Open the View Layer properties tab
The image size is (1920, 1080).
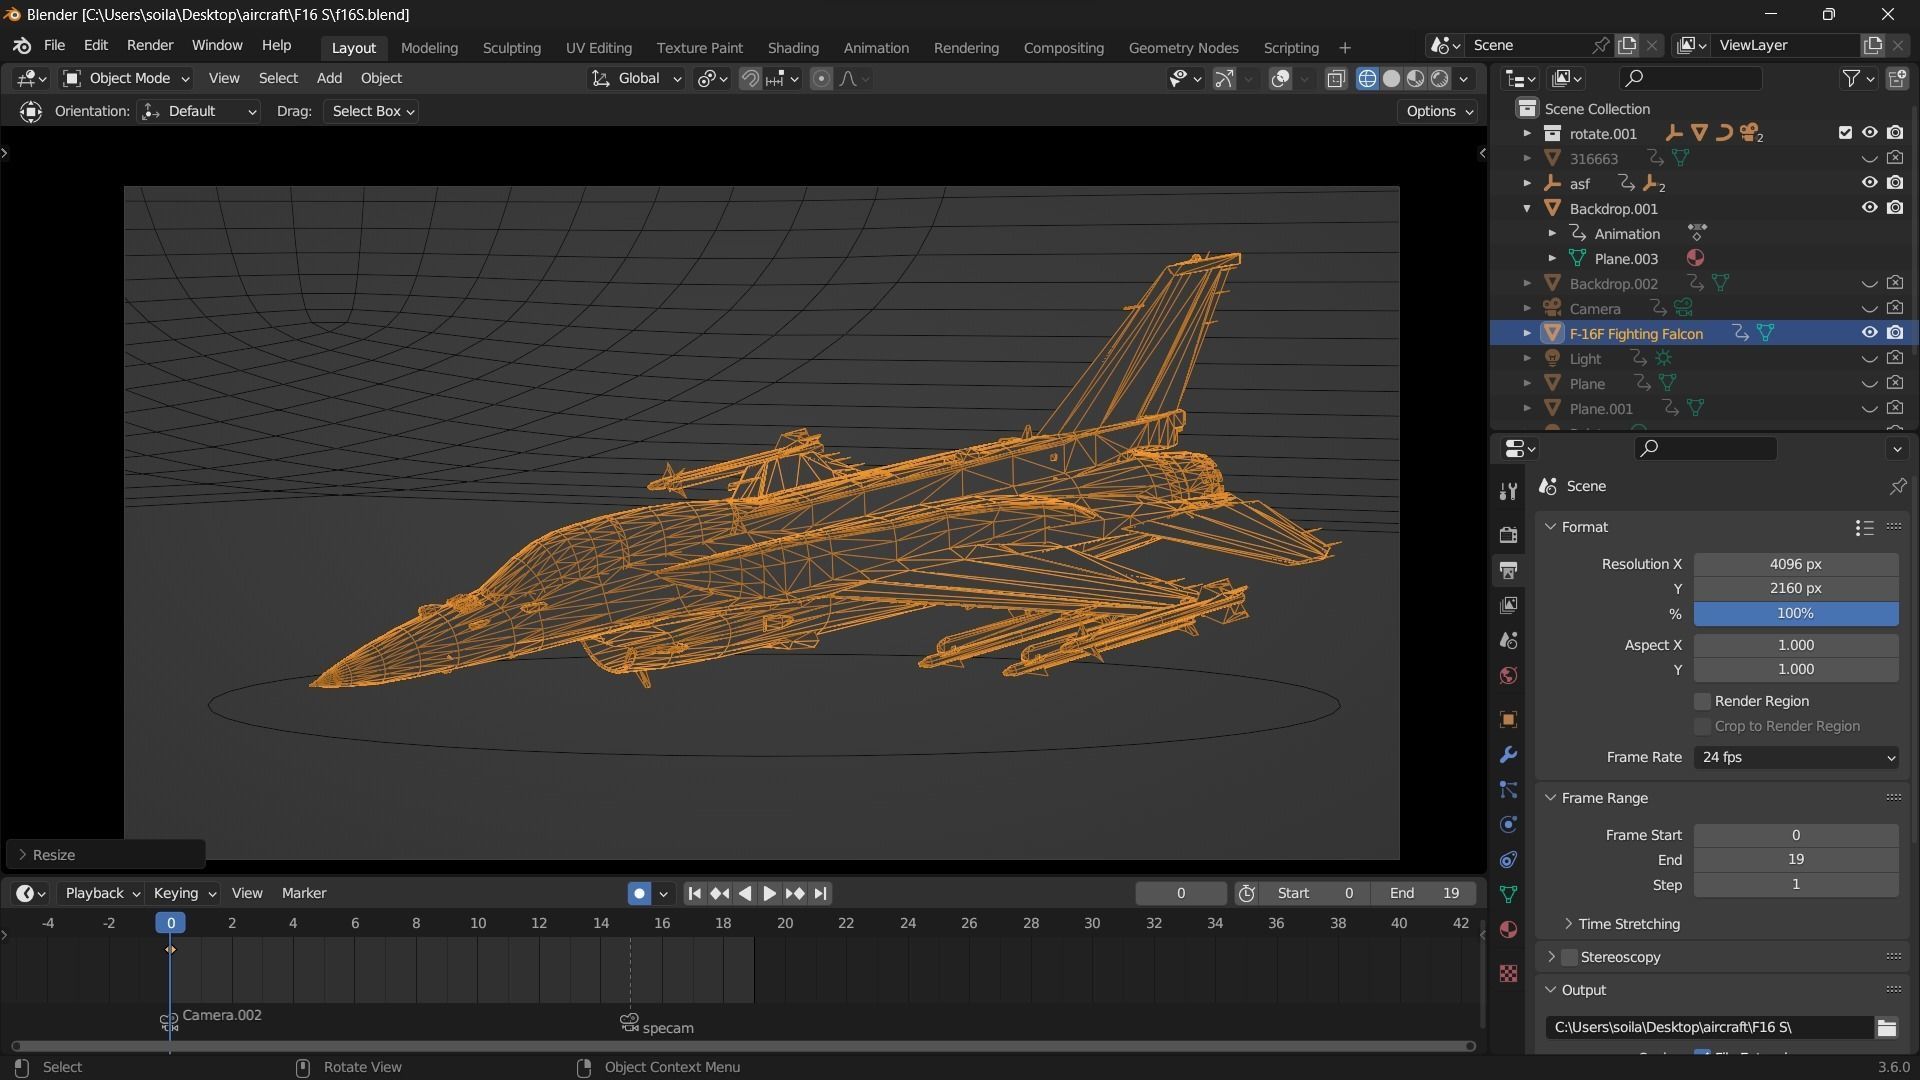tap(1508, 605)
